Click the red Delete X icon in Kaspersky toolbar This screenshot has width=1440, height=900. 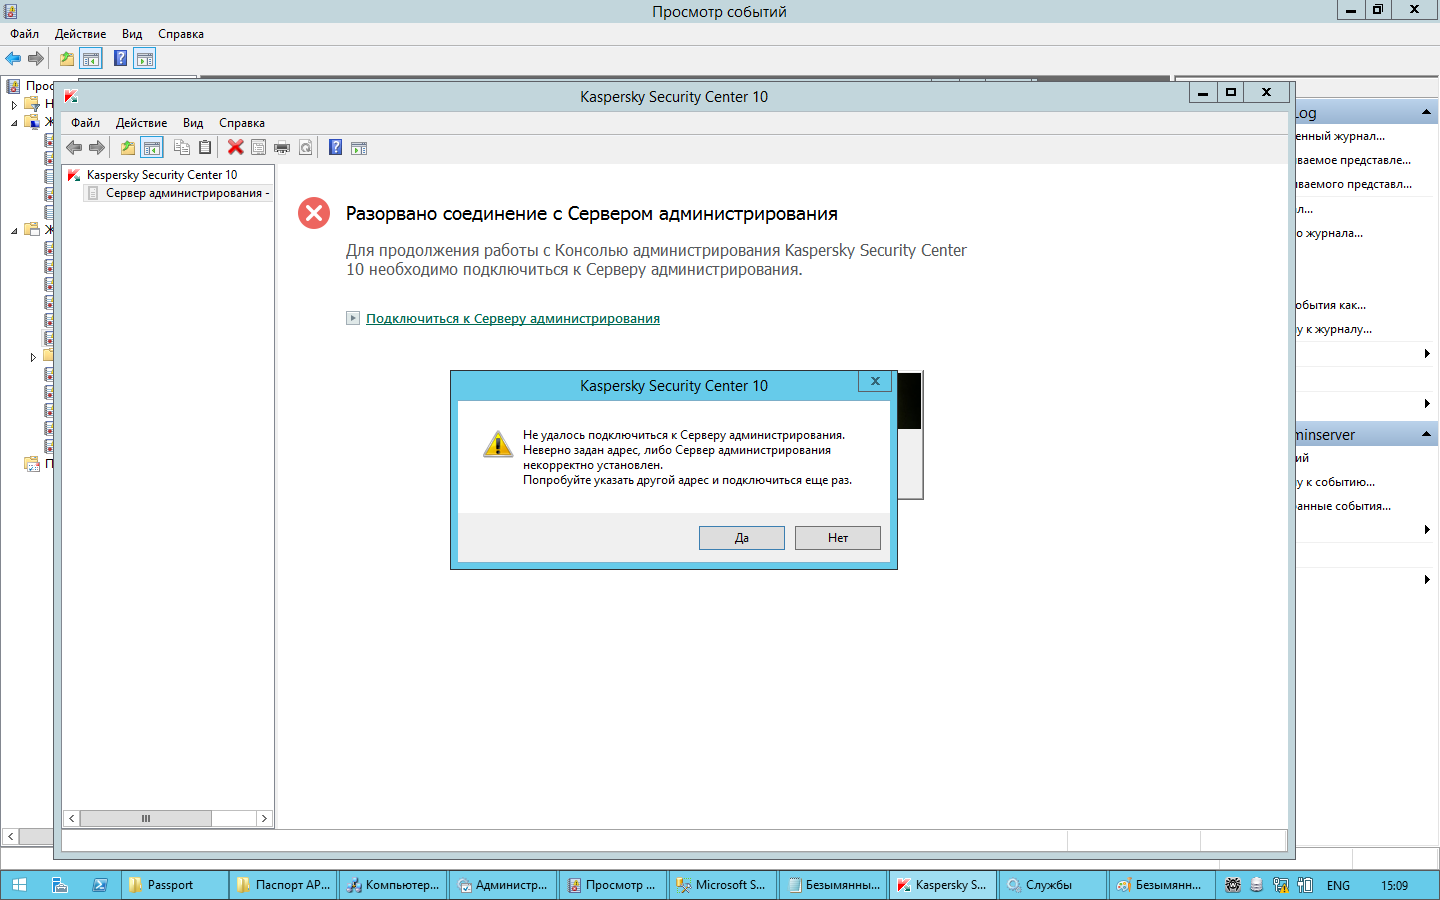point(236,148)
